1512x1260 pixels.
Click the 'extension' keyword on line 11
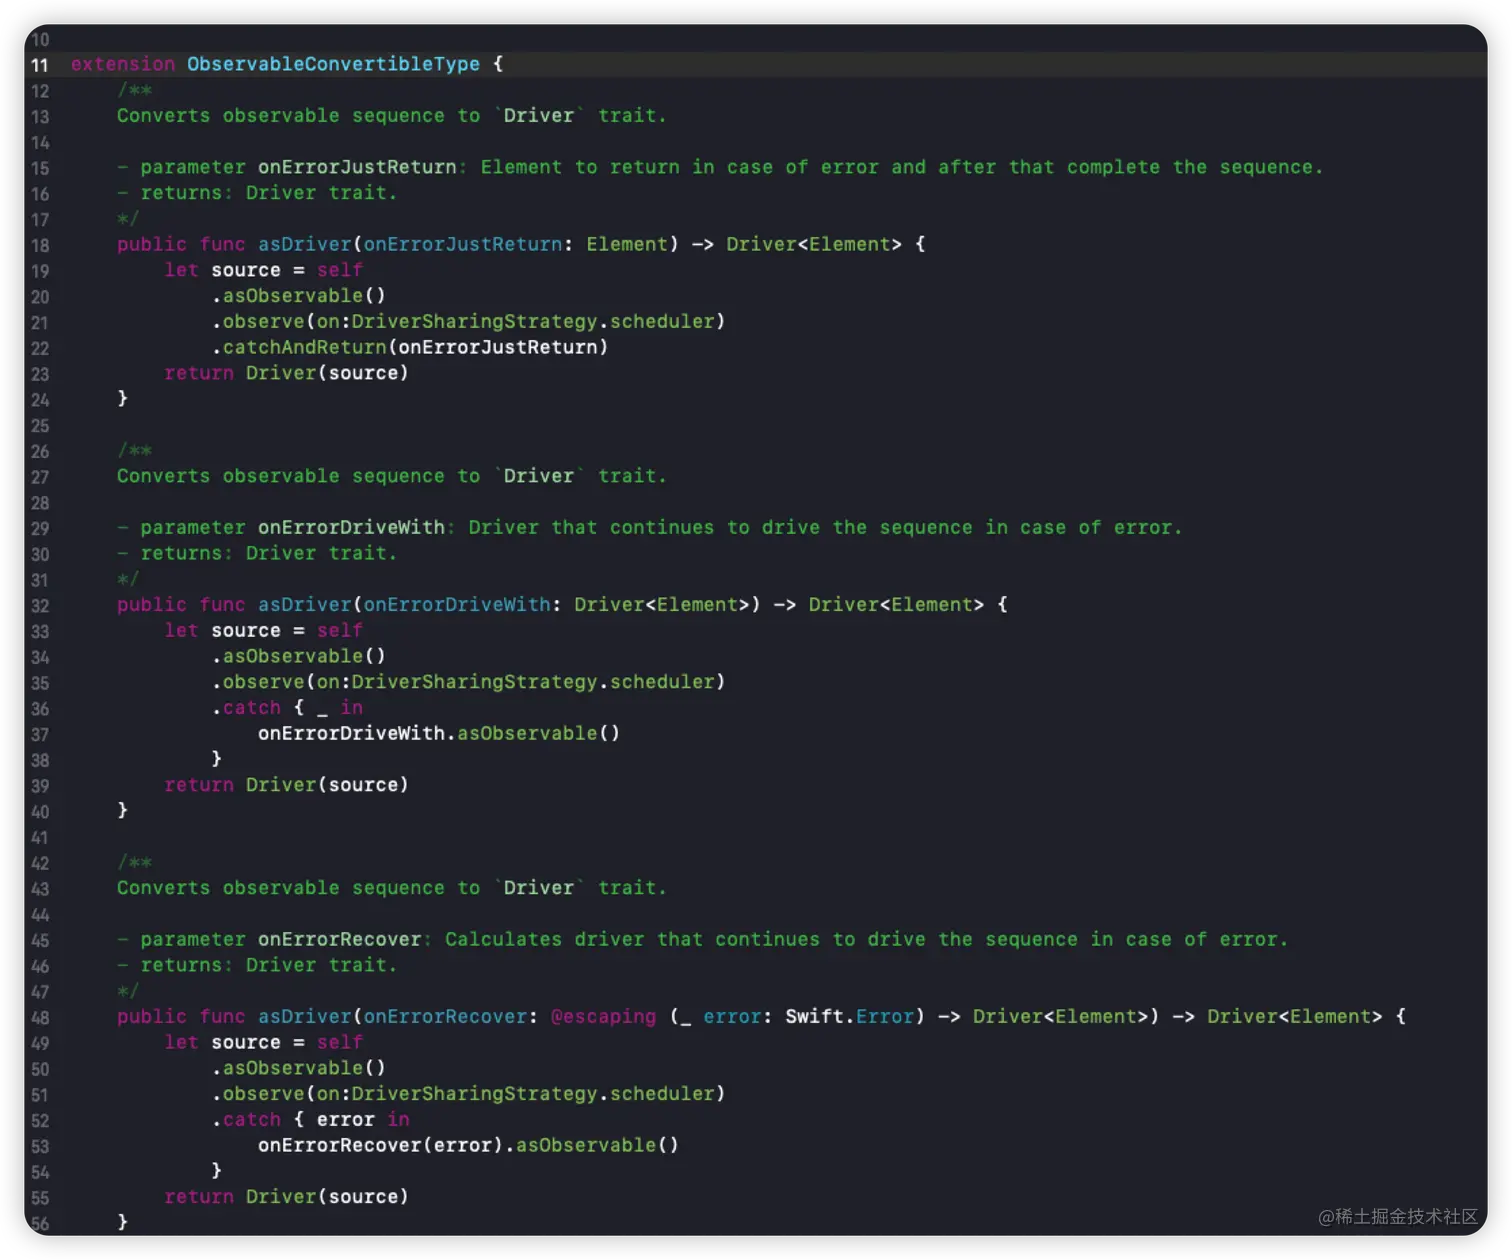click(122, 64)
